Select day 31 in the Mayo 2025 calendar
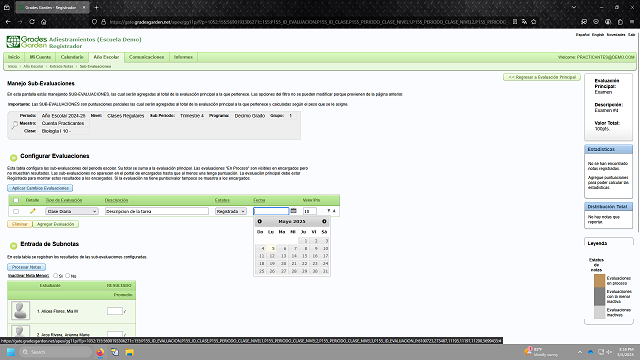This screenshot has width=640, height=360. tap(324, 271)
